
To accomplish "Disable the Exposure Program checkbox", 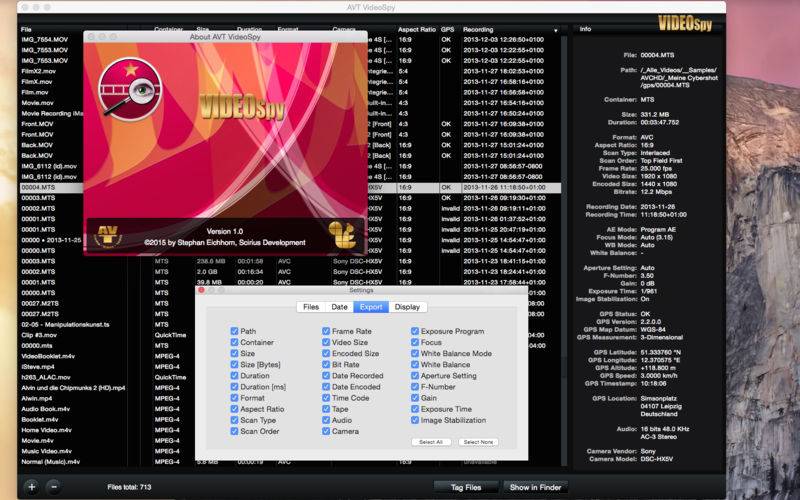I will (415, 331).
